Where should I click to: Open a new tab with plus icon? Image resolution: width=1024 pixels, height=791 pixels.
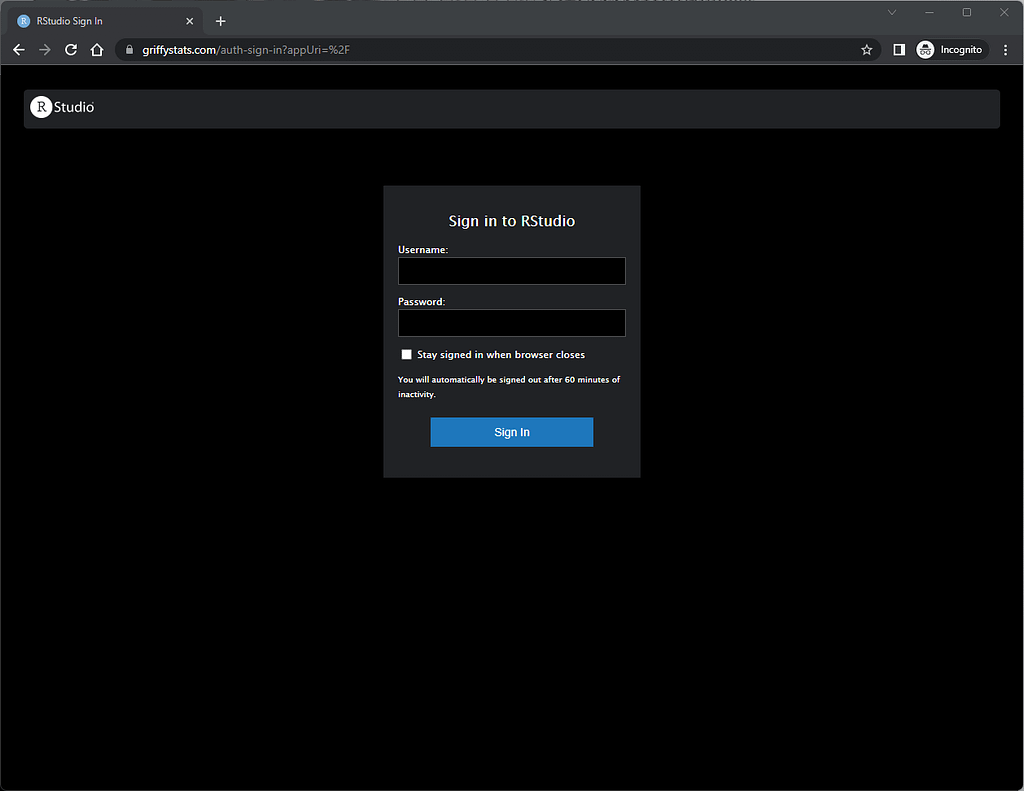tap(221, 21)
